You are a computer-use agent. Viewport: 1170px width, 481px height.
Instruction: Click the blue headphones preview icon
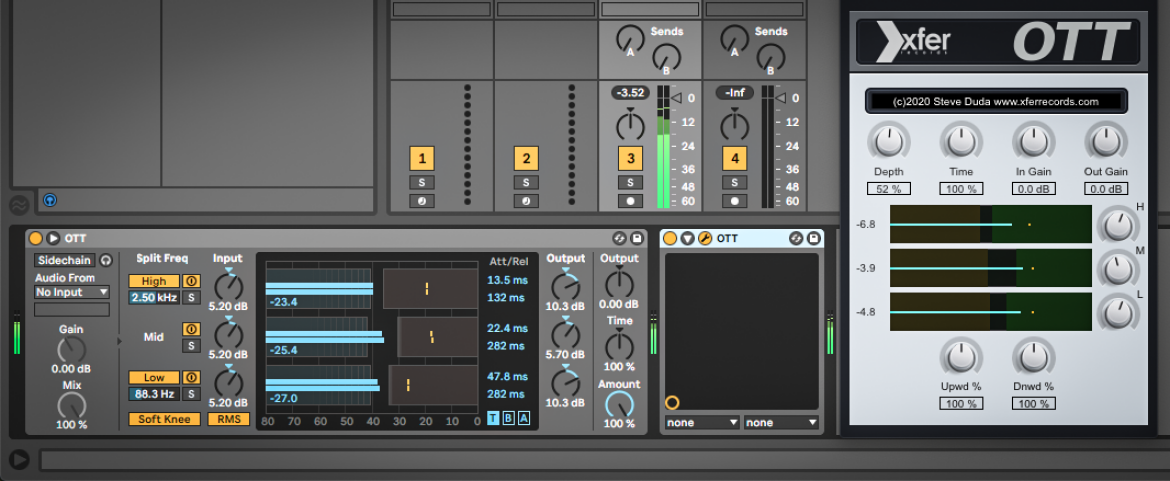pos(50,200)
